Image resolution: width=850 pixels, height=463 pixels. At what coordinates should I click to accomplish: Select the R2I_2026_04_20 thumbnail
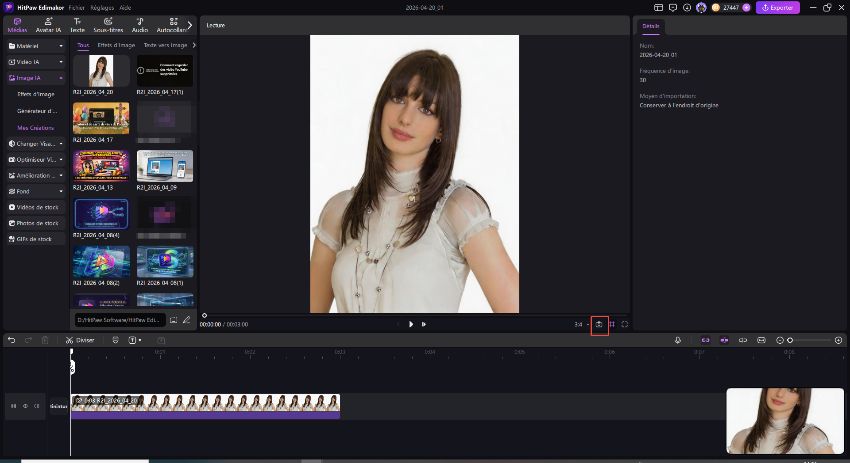coord(101,70)
